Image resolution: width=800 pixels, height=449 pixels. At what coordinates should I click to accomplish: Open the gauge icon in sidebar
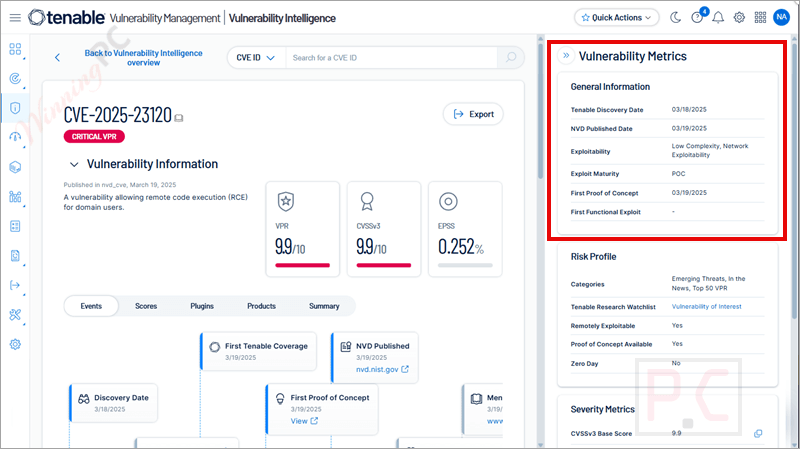pyautogui.click(x=15, y=137)
